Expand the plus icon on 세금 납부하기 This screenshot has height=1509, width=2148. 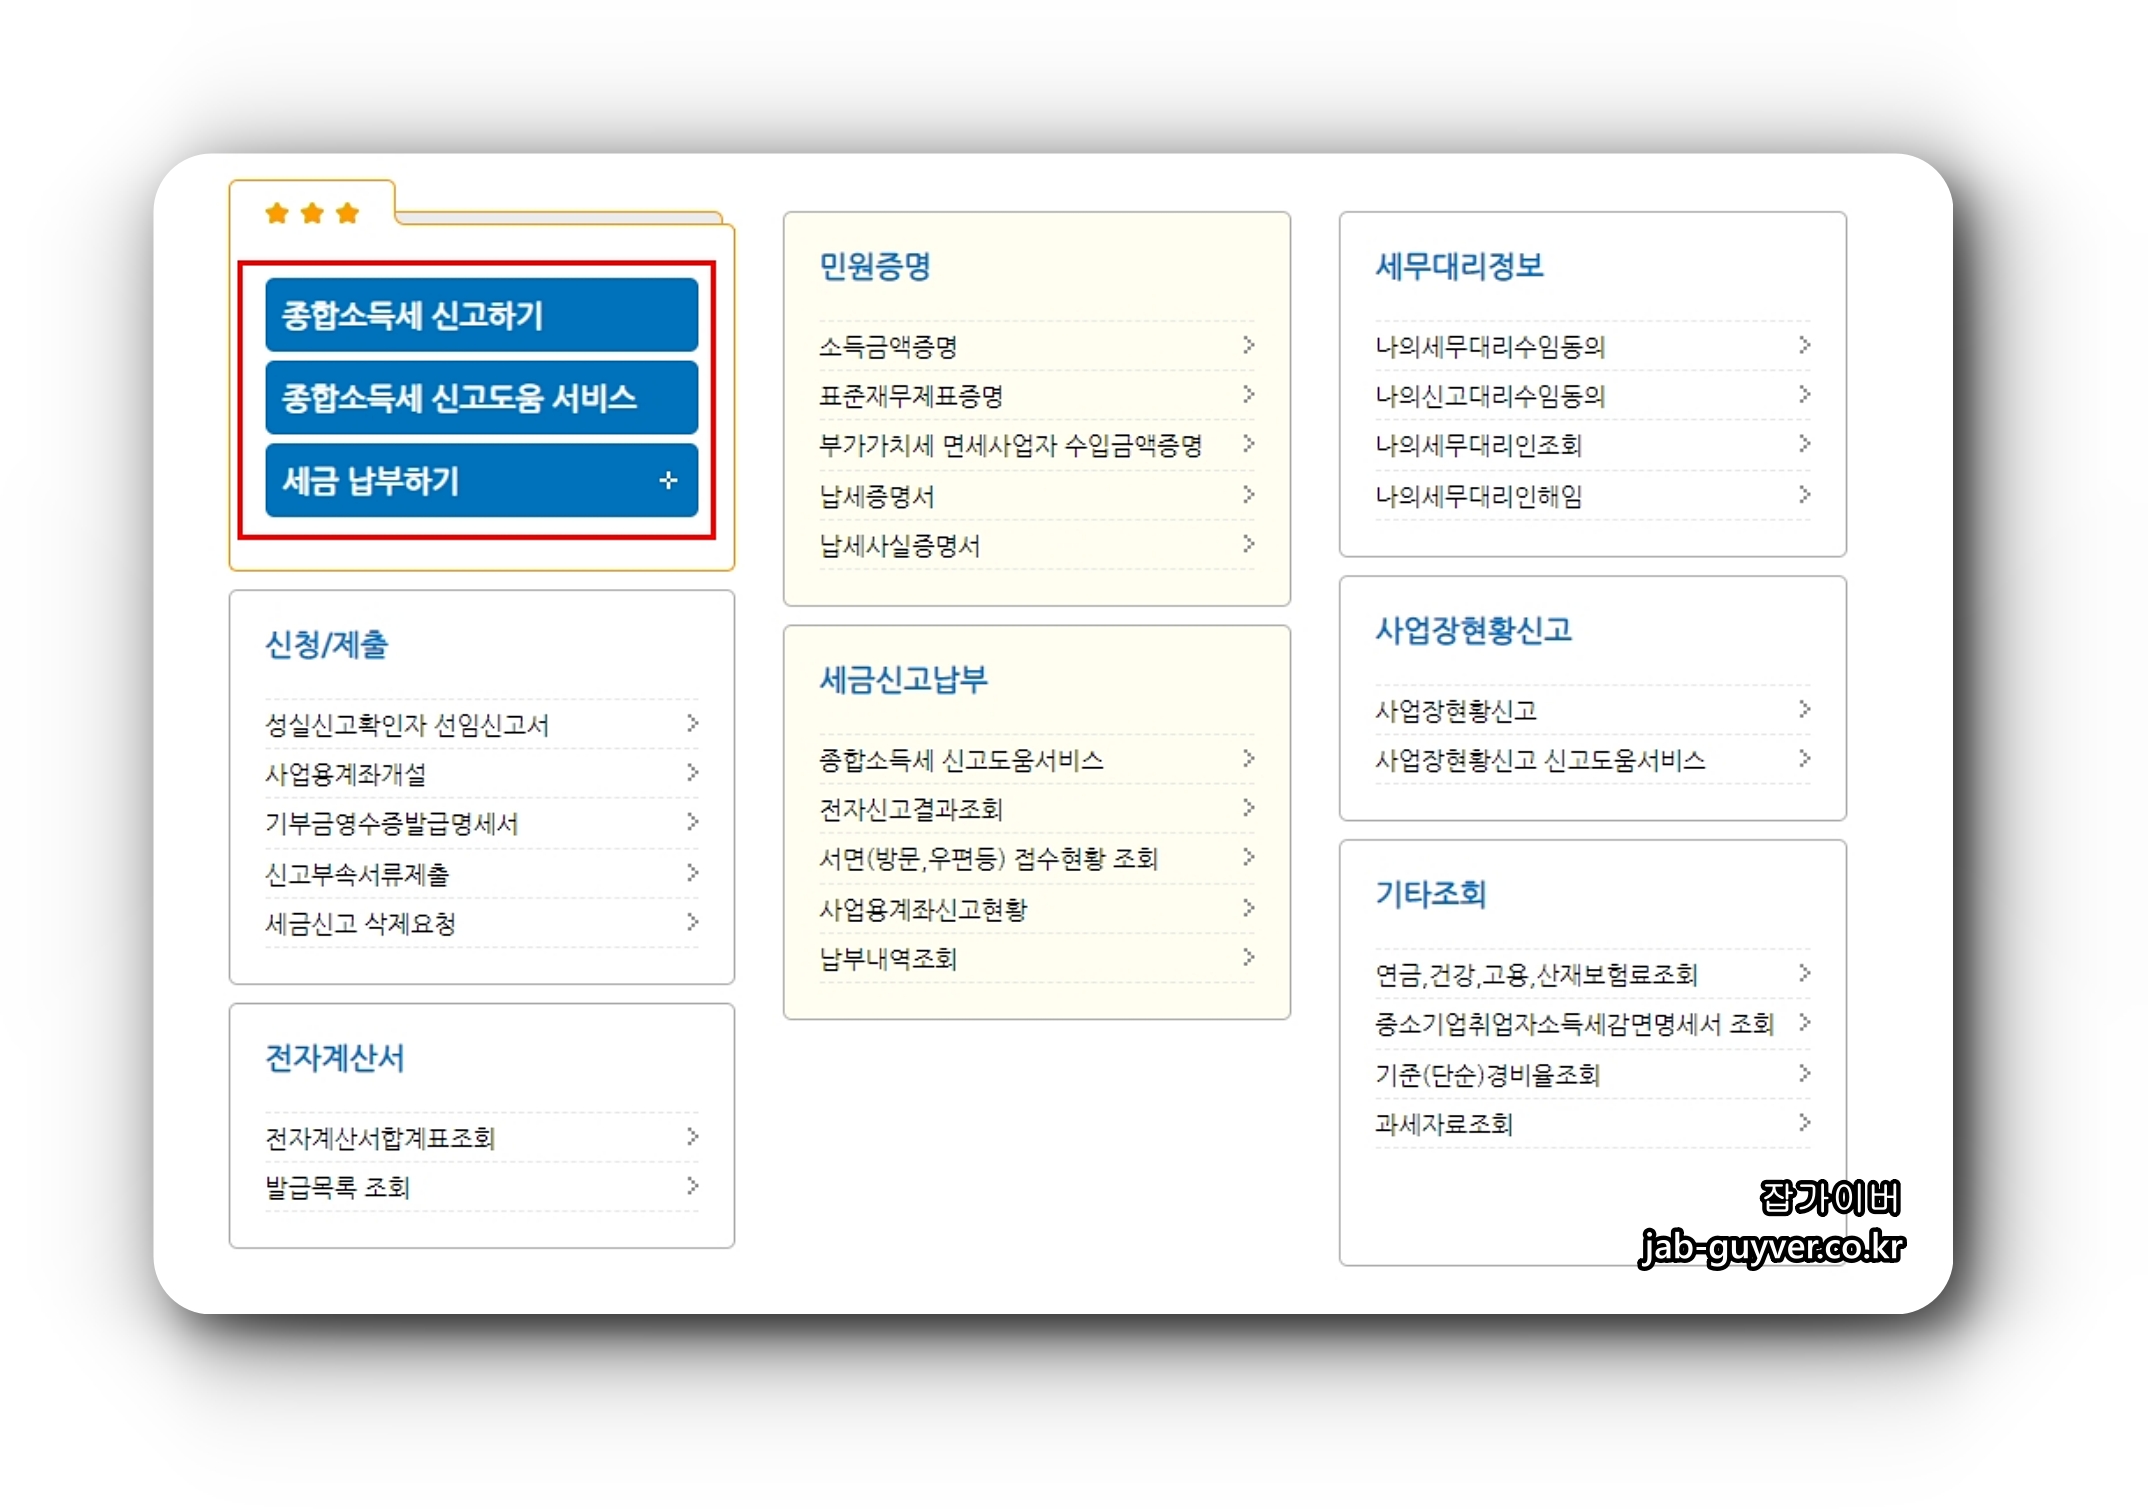(668, 481)
